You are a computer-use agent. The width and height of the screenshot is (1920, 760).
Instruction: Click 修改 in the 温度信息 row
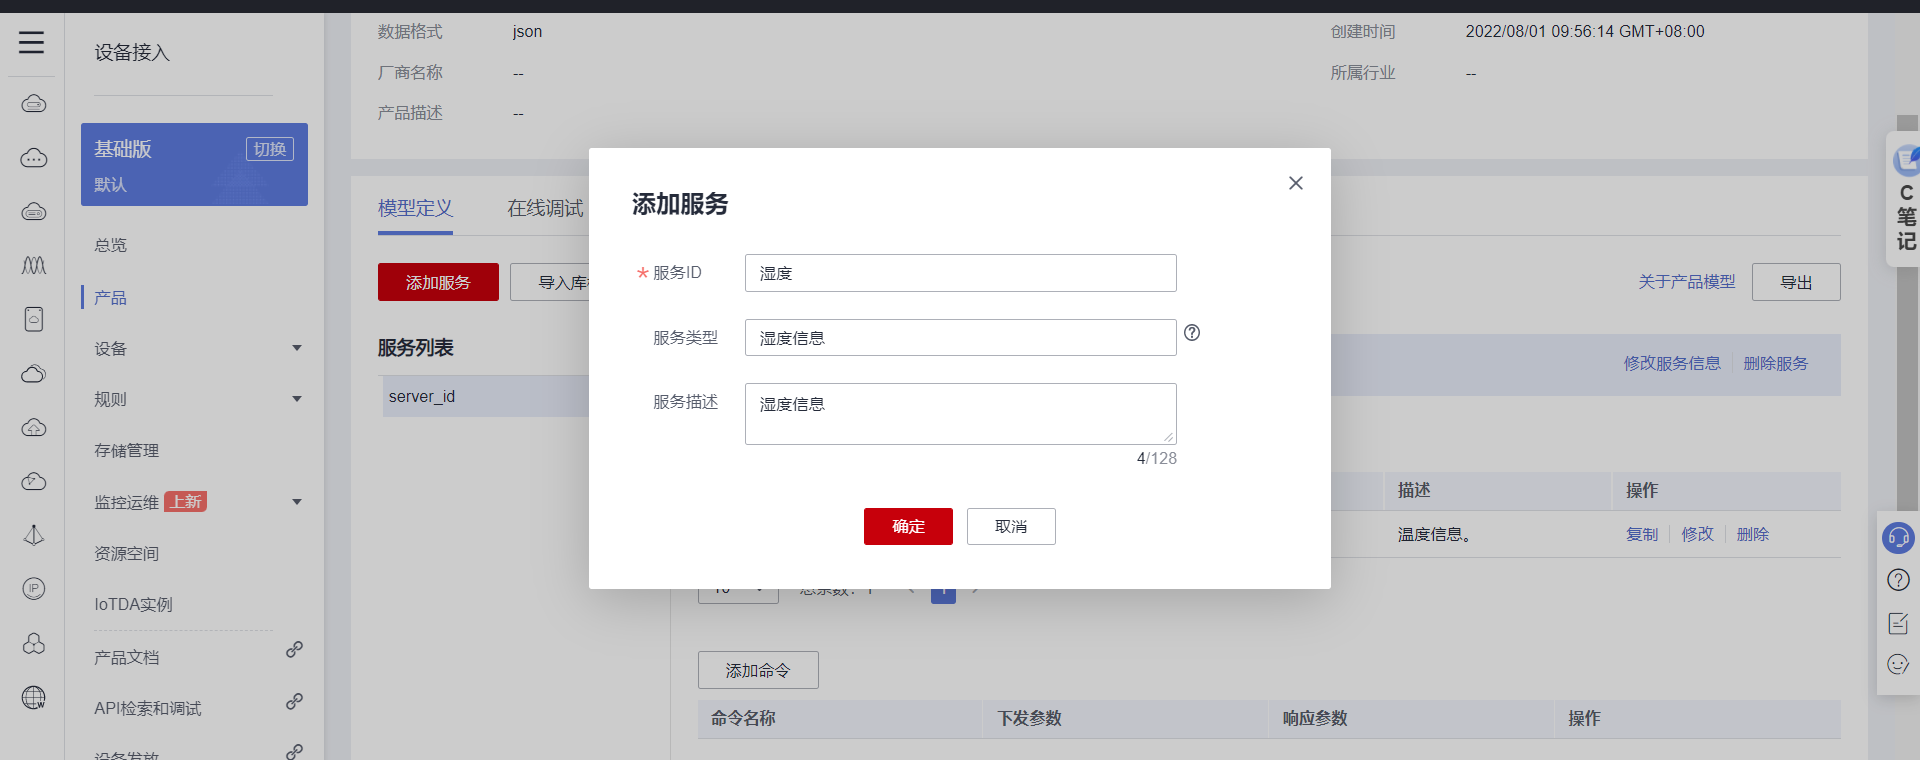1698,535
